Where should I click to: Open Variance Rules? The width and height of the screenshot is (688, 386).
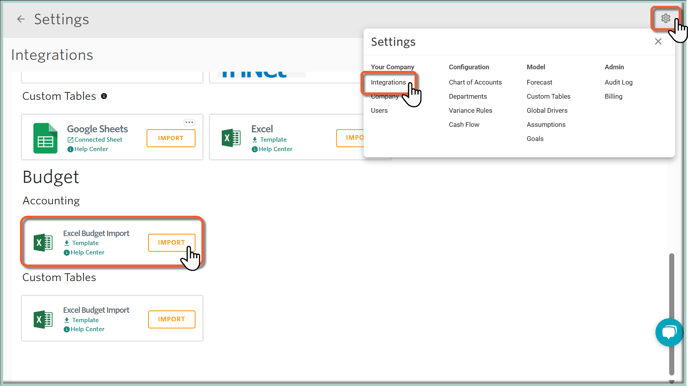pyautogui.click(x=470, y=111)
